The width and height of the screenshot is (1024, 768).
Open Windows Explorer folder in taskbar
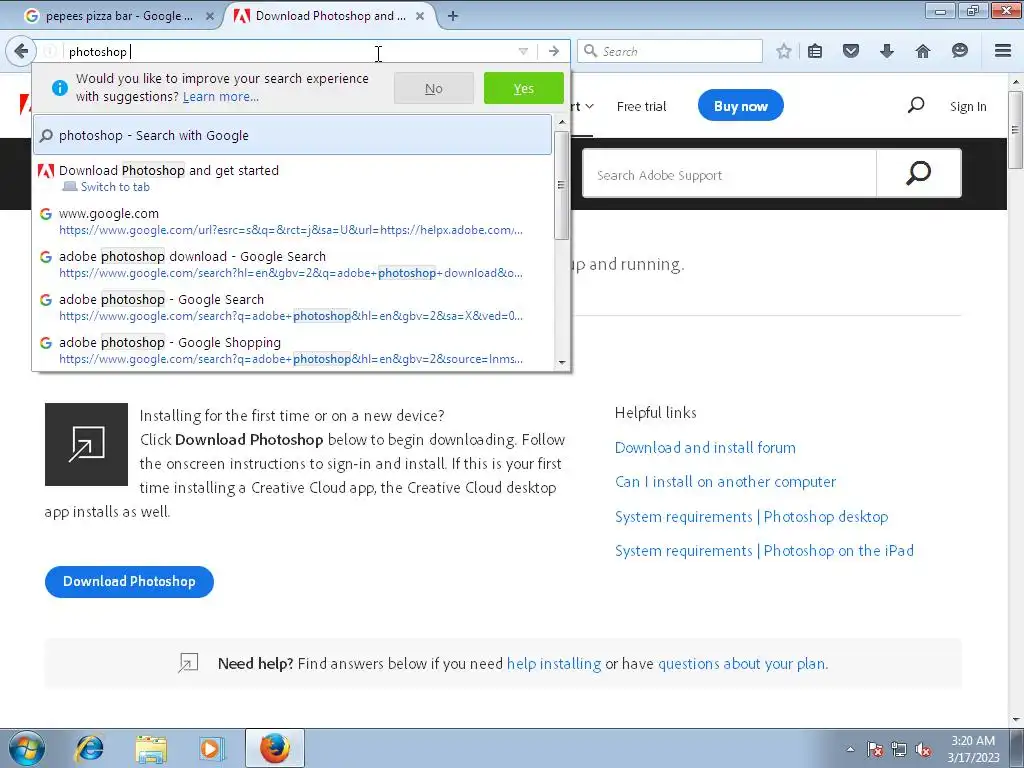(151, 748)
